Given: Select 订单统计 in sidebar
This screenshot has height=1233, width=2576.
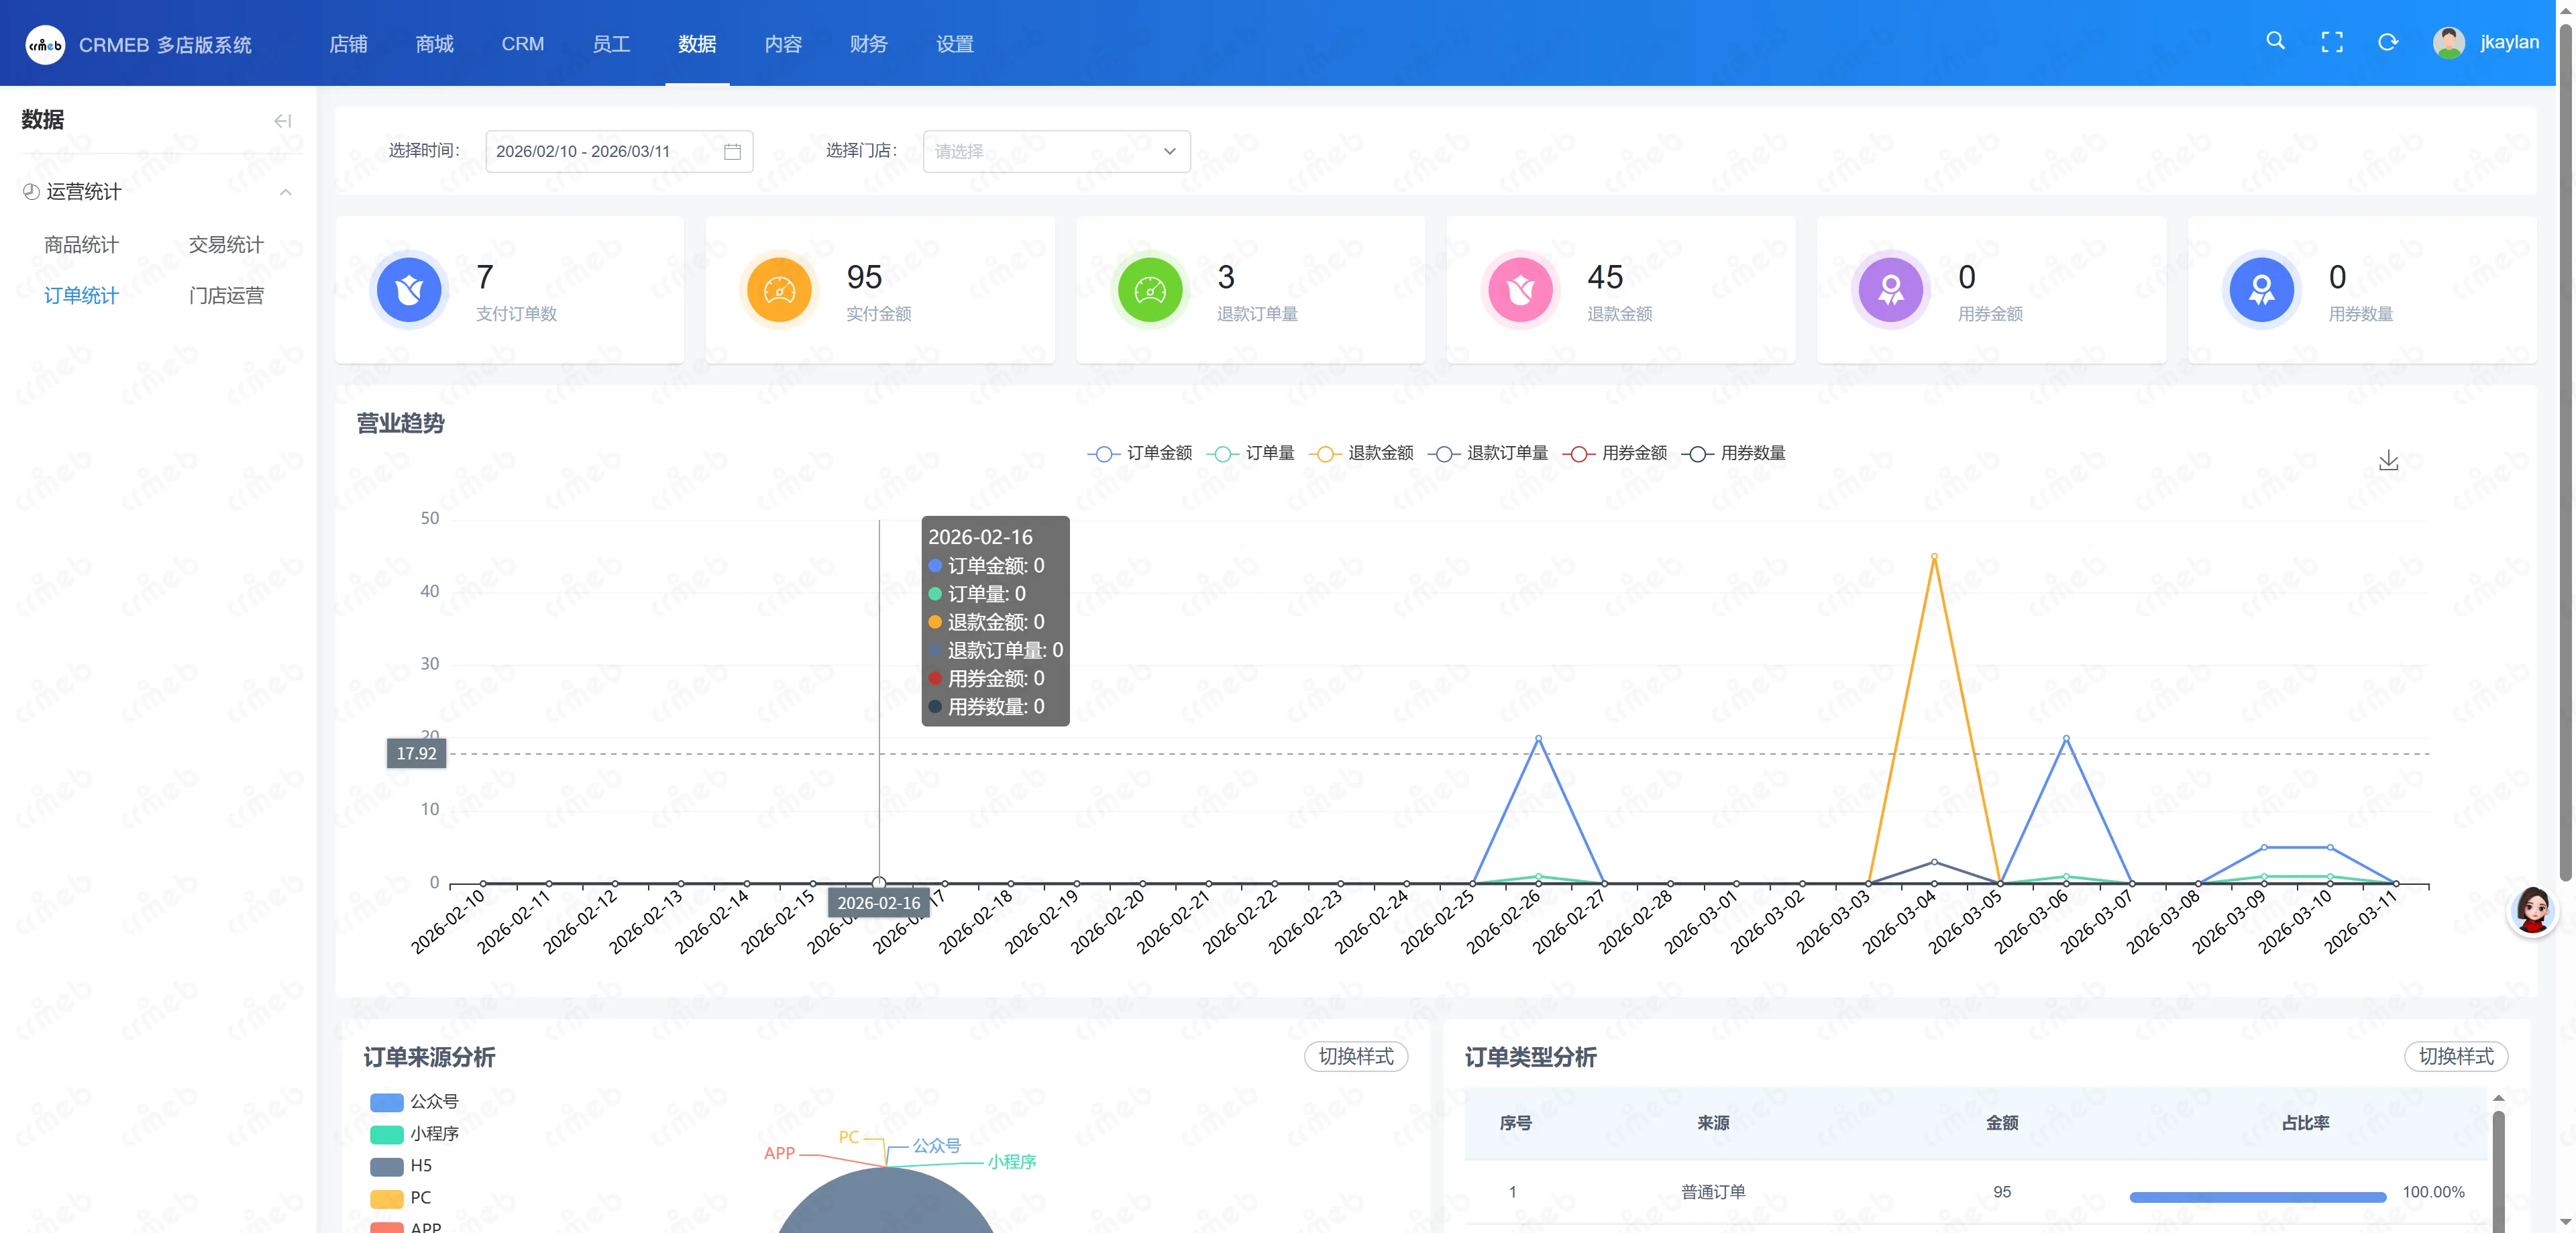Looking at the screenshot, I should click(x=81, y=296).
